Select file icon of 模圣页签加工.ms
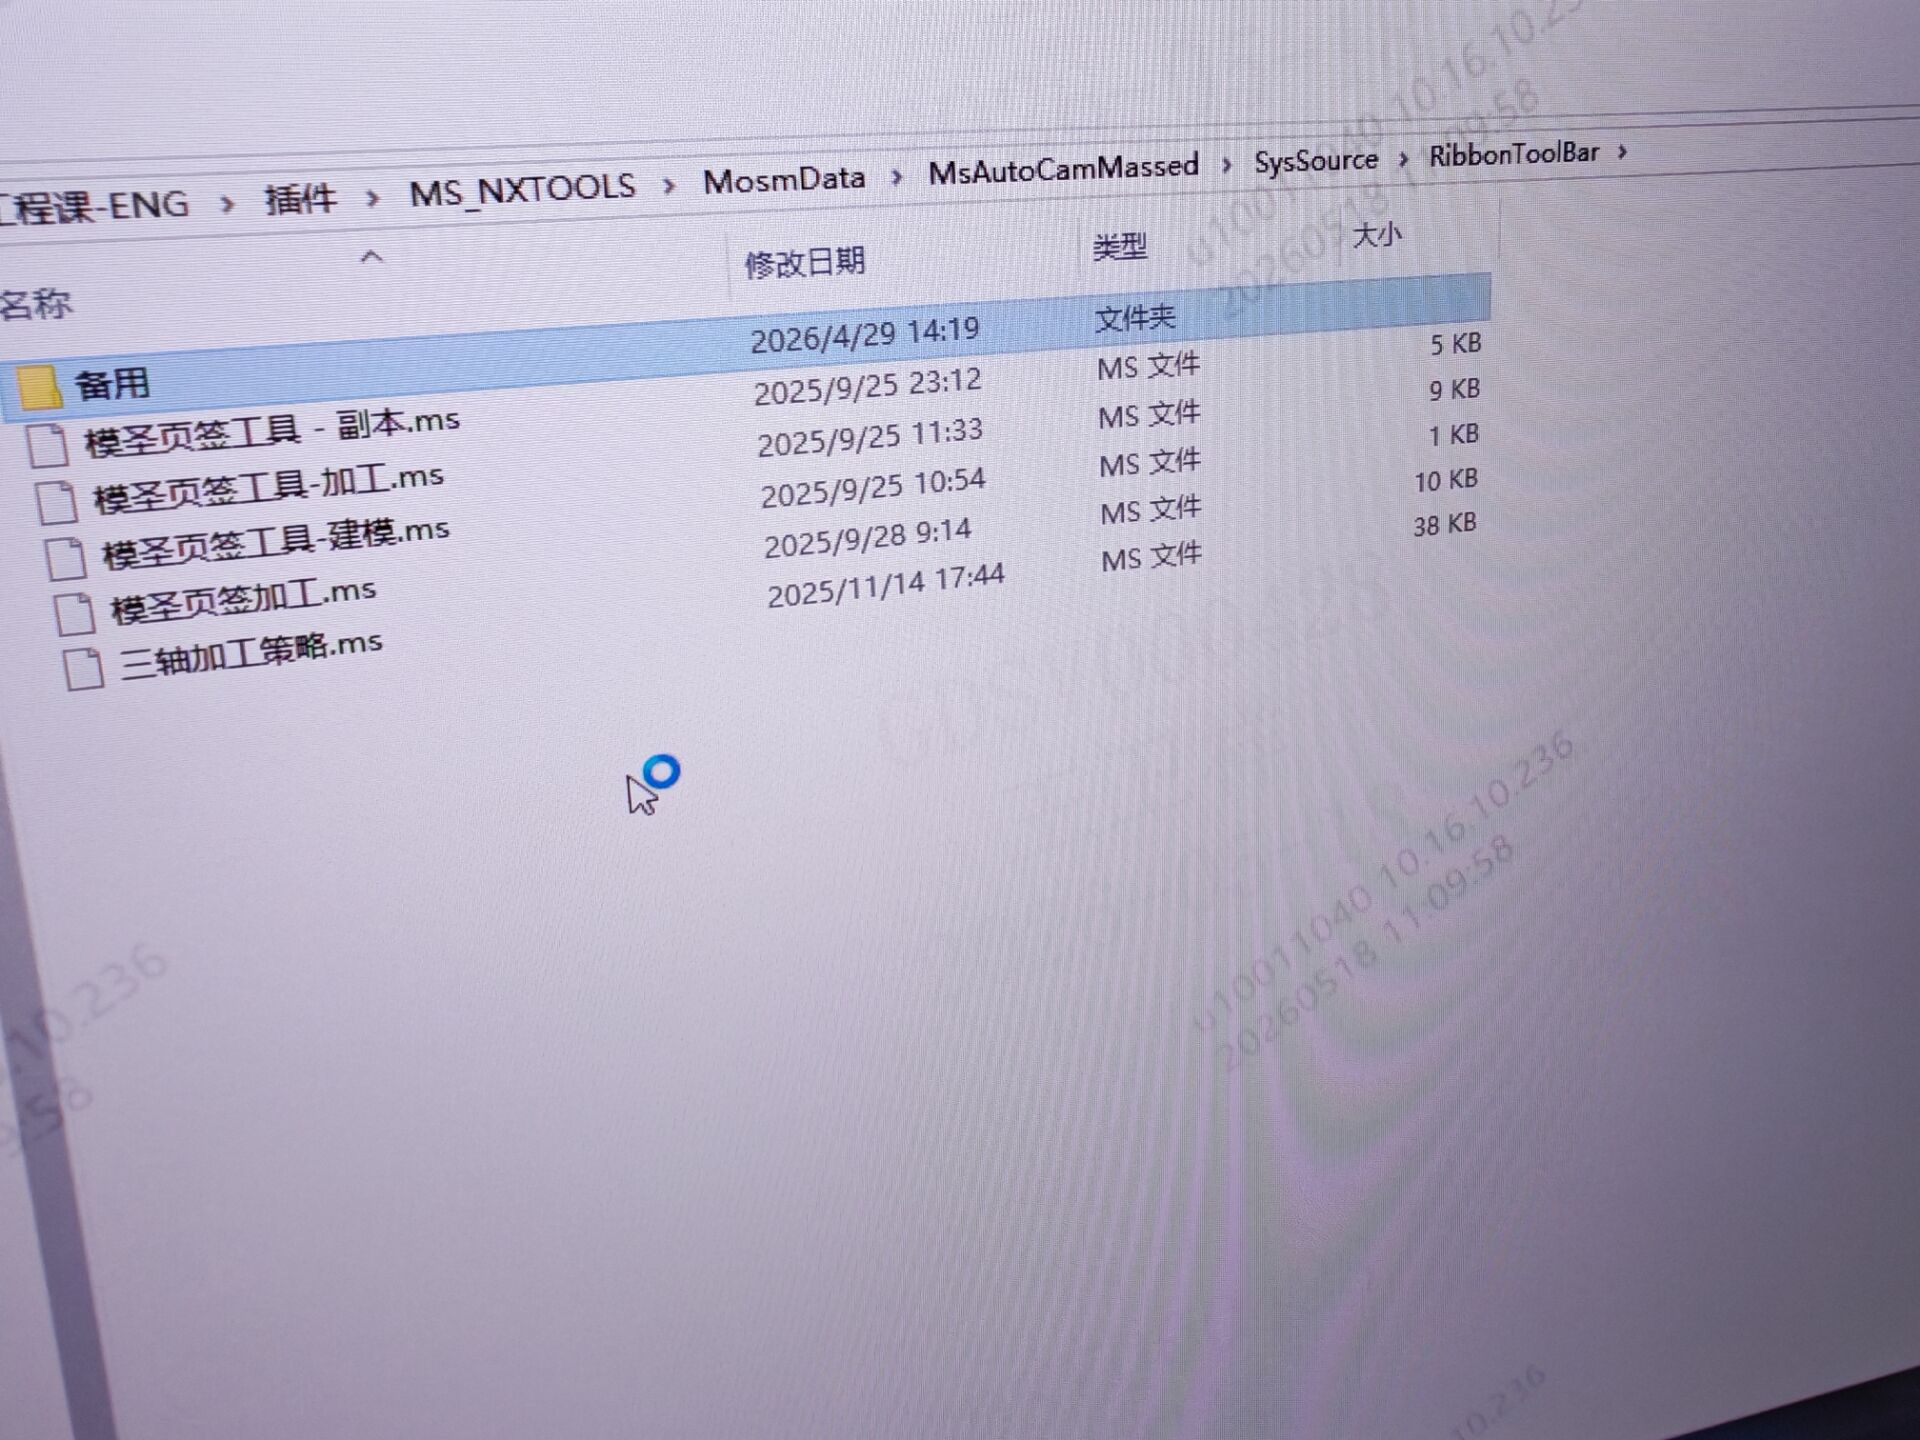Image resolution: width=1920 pixels, height=1440 pixels. click(x=74, y=613)
